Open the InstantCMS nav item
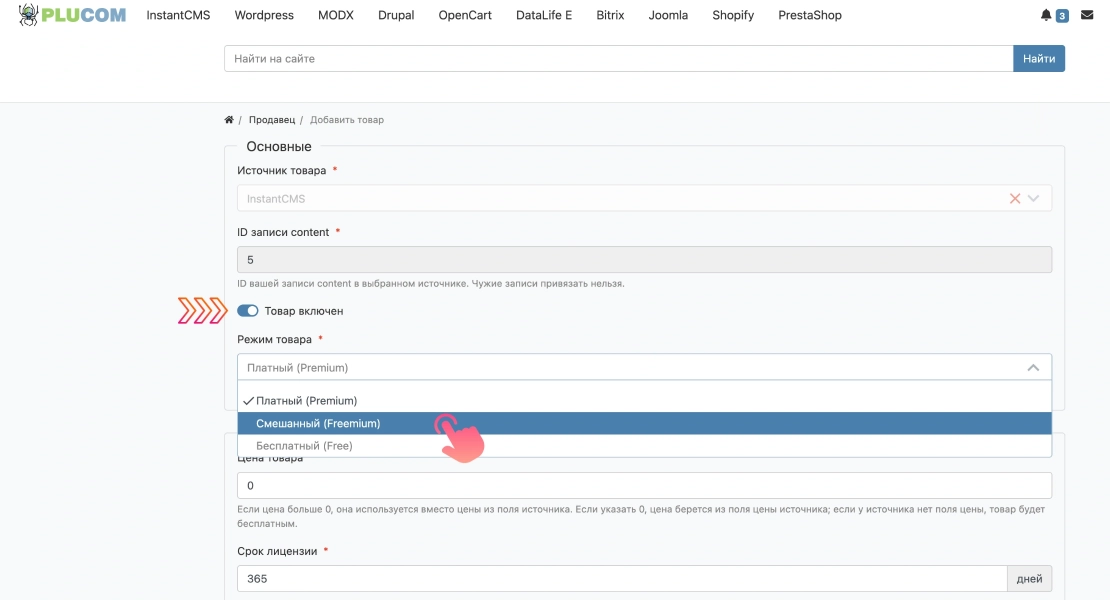 (178, 15)
